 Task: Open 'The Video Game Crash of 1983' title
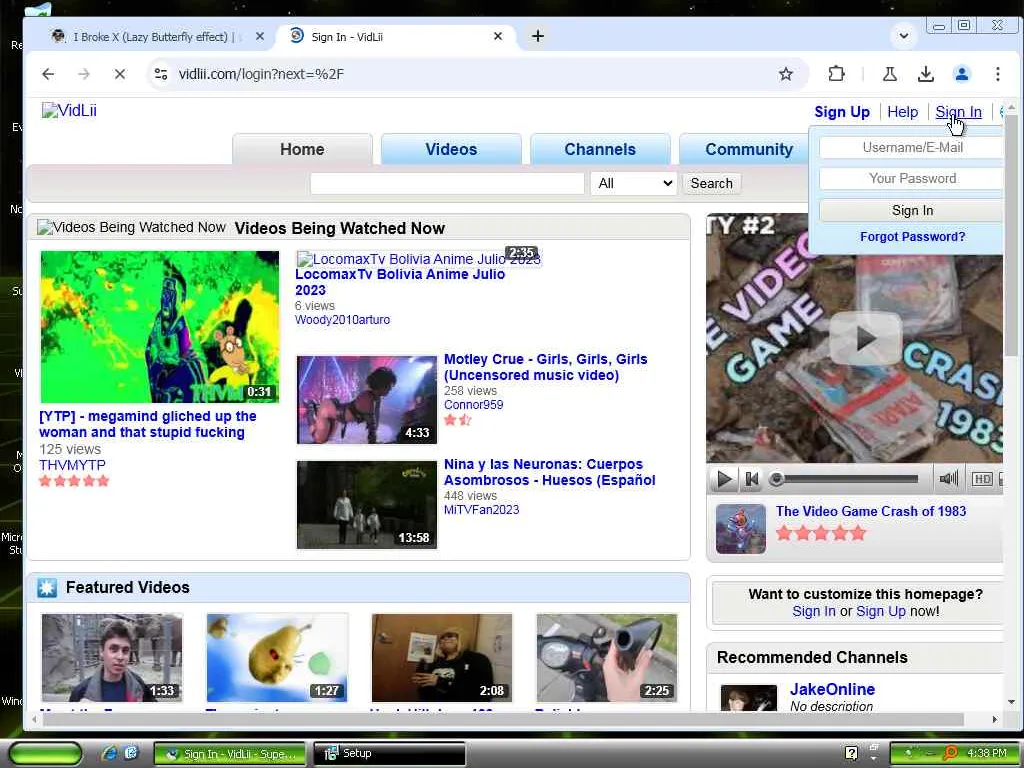[x=871, y=511]
